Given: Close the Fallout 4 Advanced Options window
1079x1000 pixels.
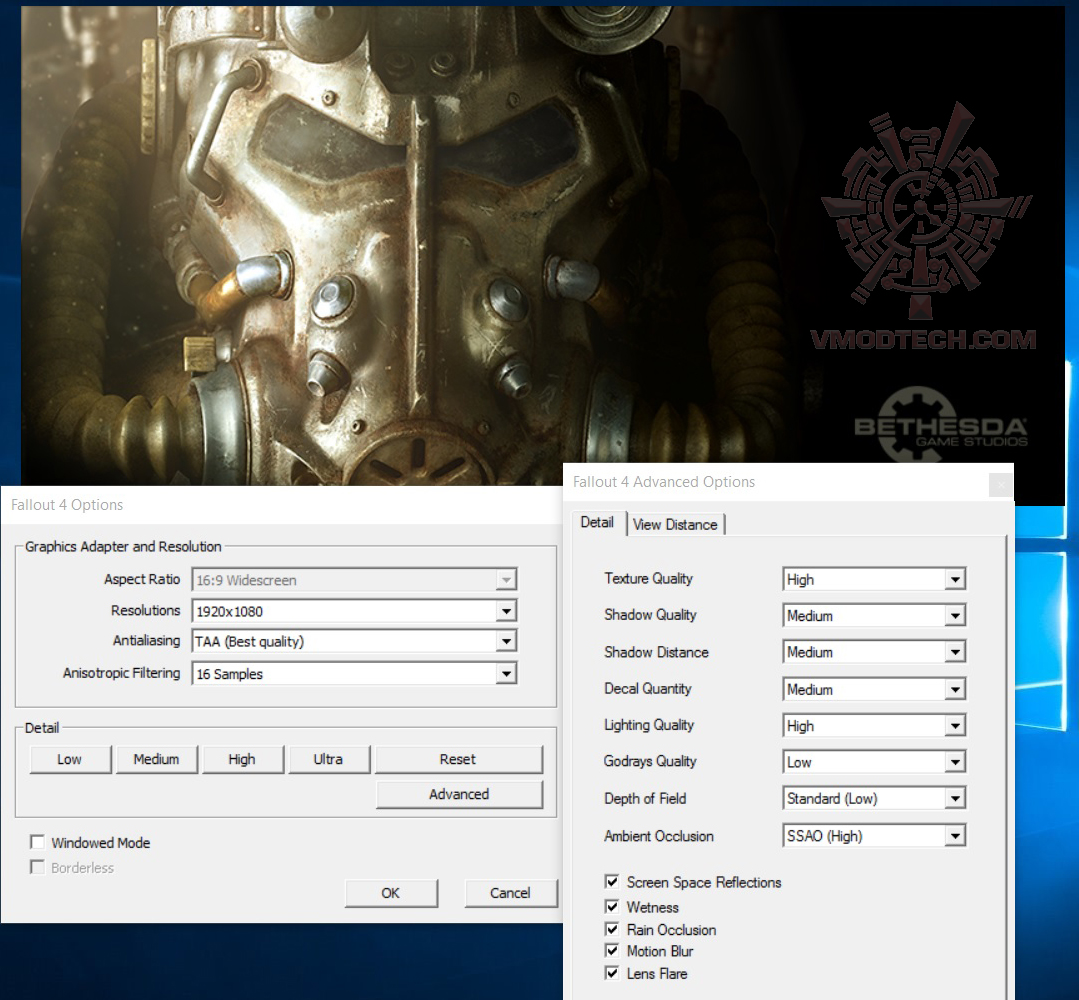Looking at the screenshot, I should [1001, 485].
